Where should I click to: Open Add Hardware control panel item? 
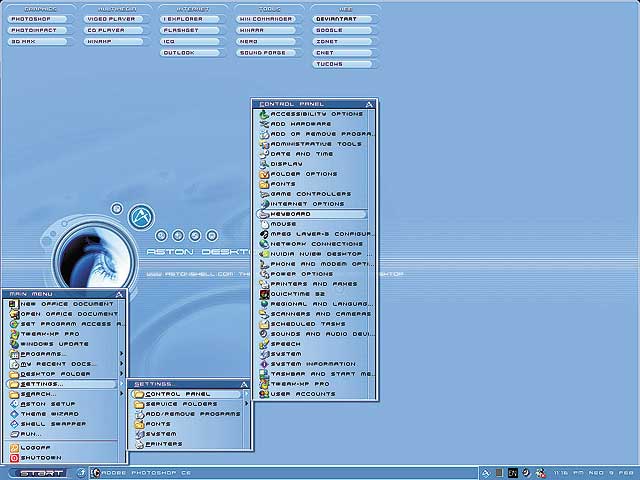pos(313,124)
